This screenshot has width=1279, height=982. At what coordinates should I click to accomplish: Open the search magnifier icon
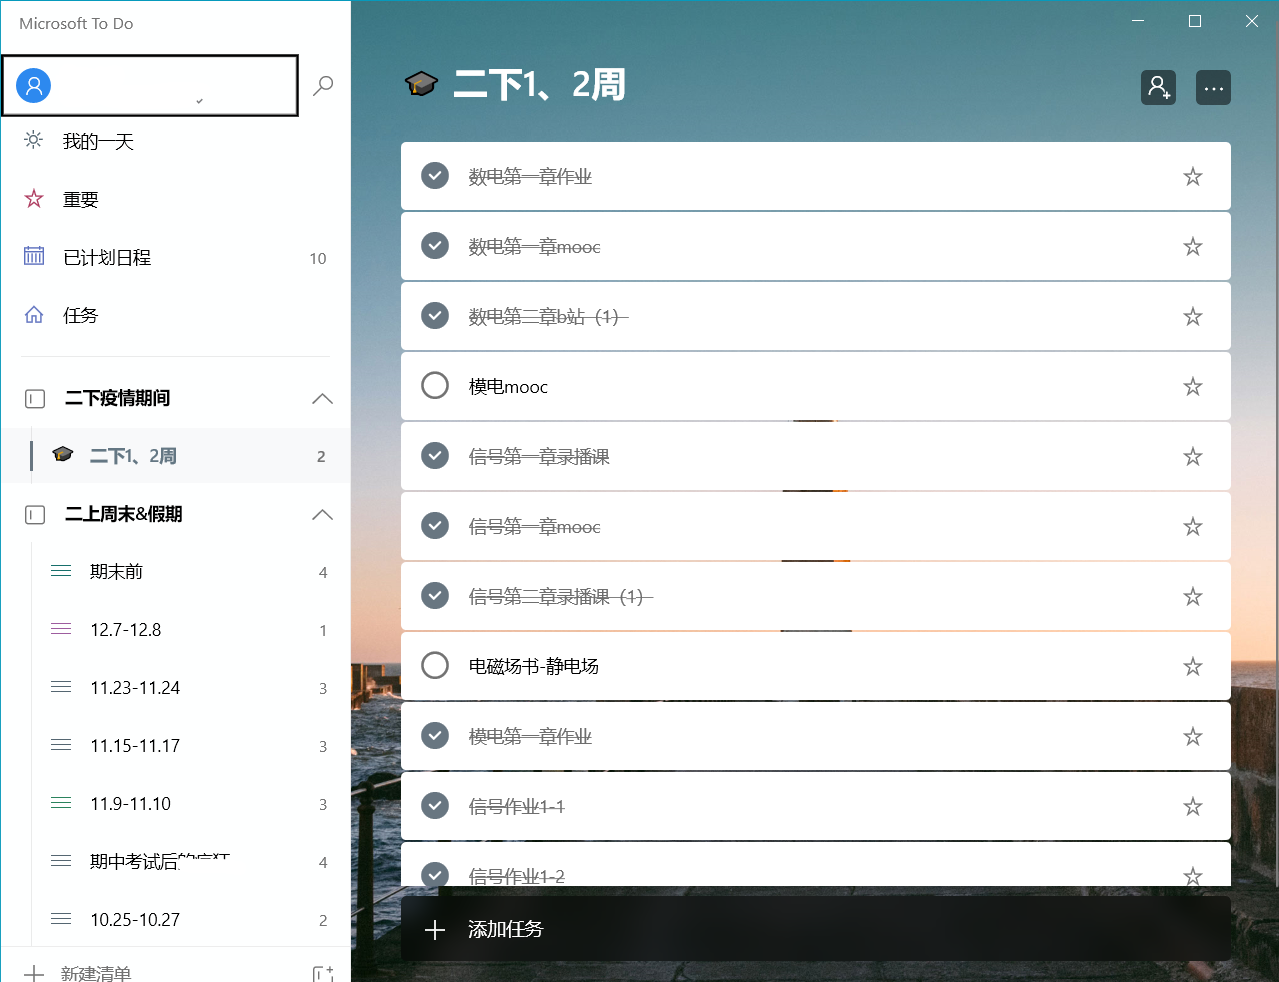[322, 85]
